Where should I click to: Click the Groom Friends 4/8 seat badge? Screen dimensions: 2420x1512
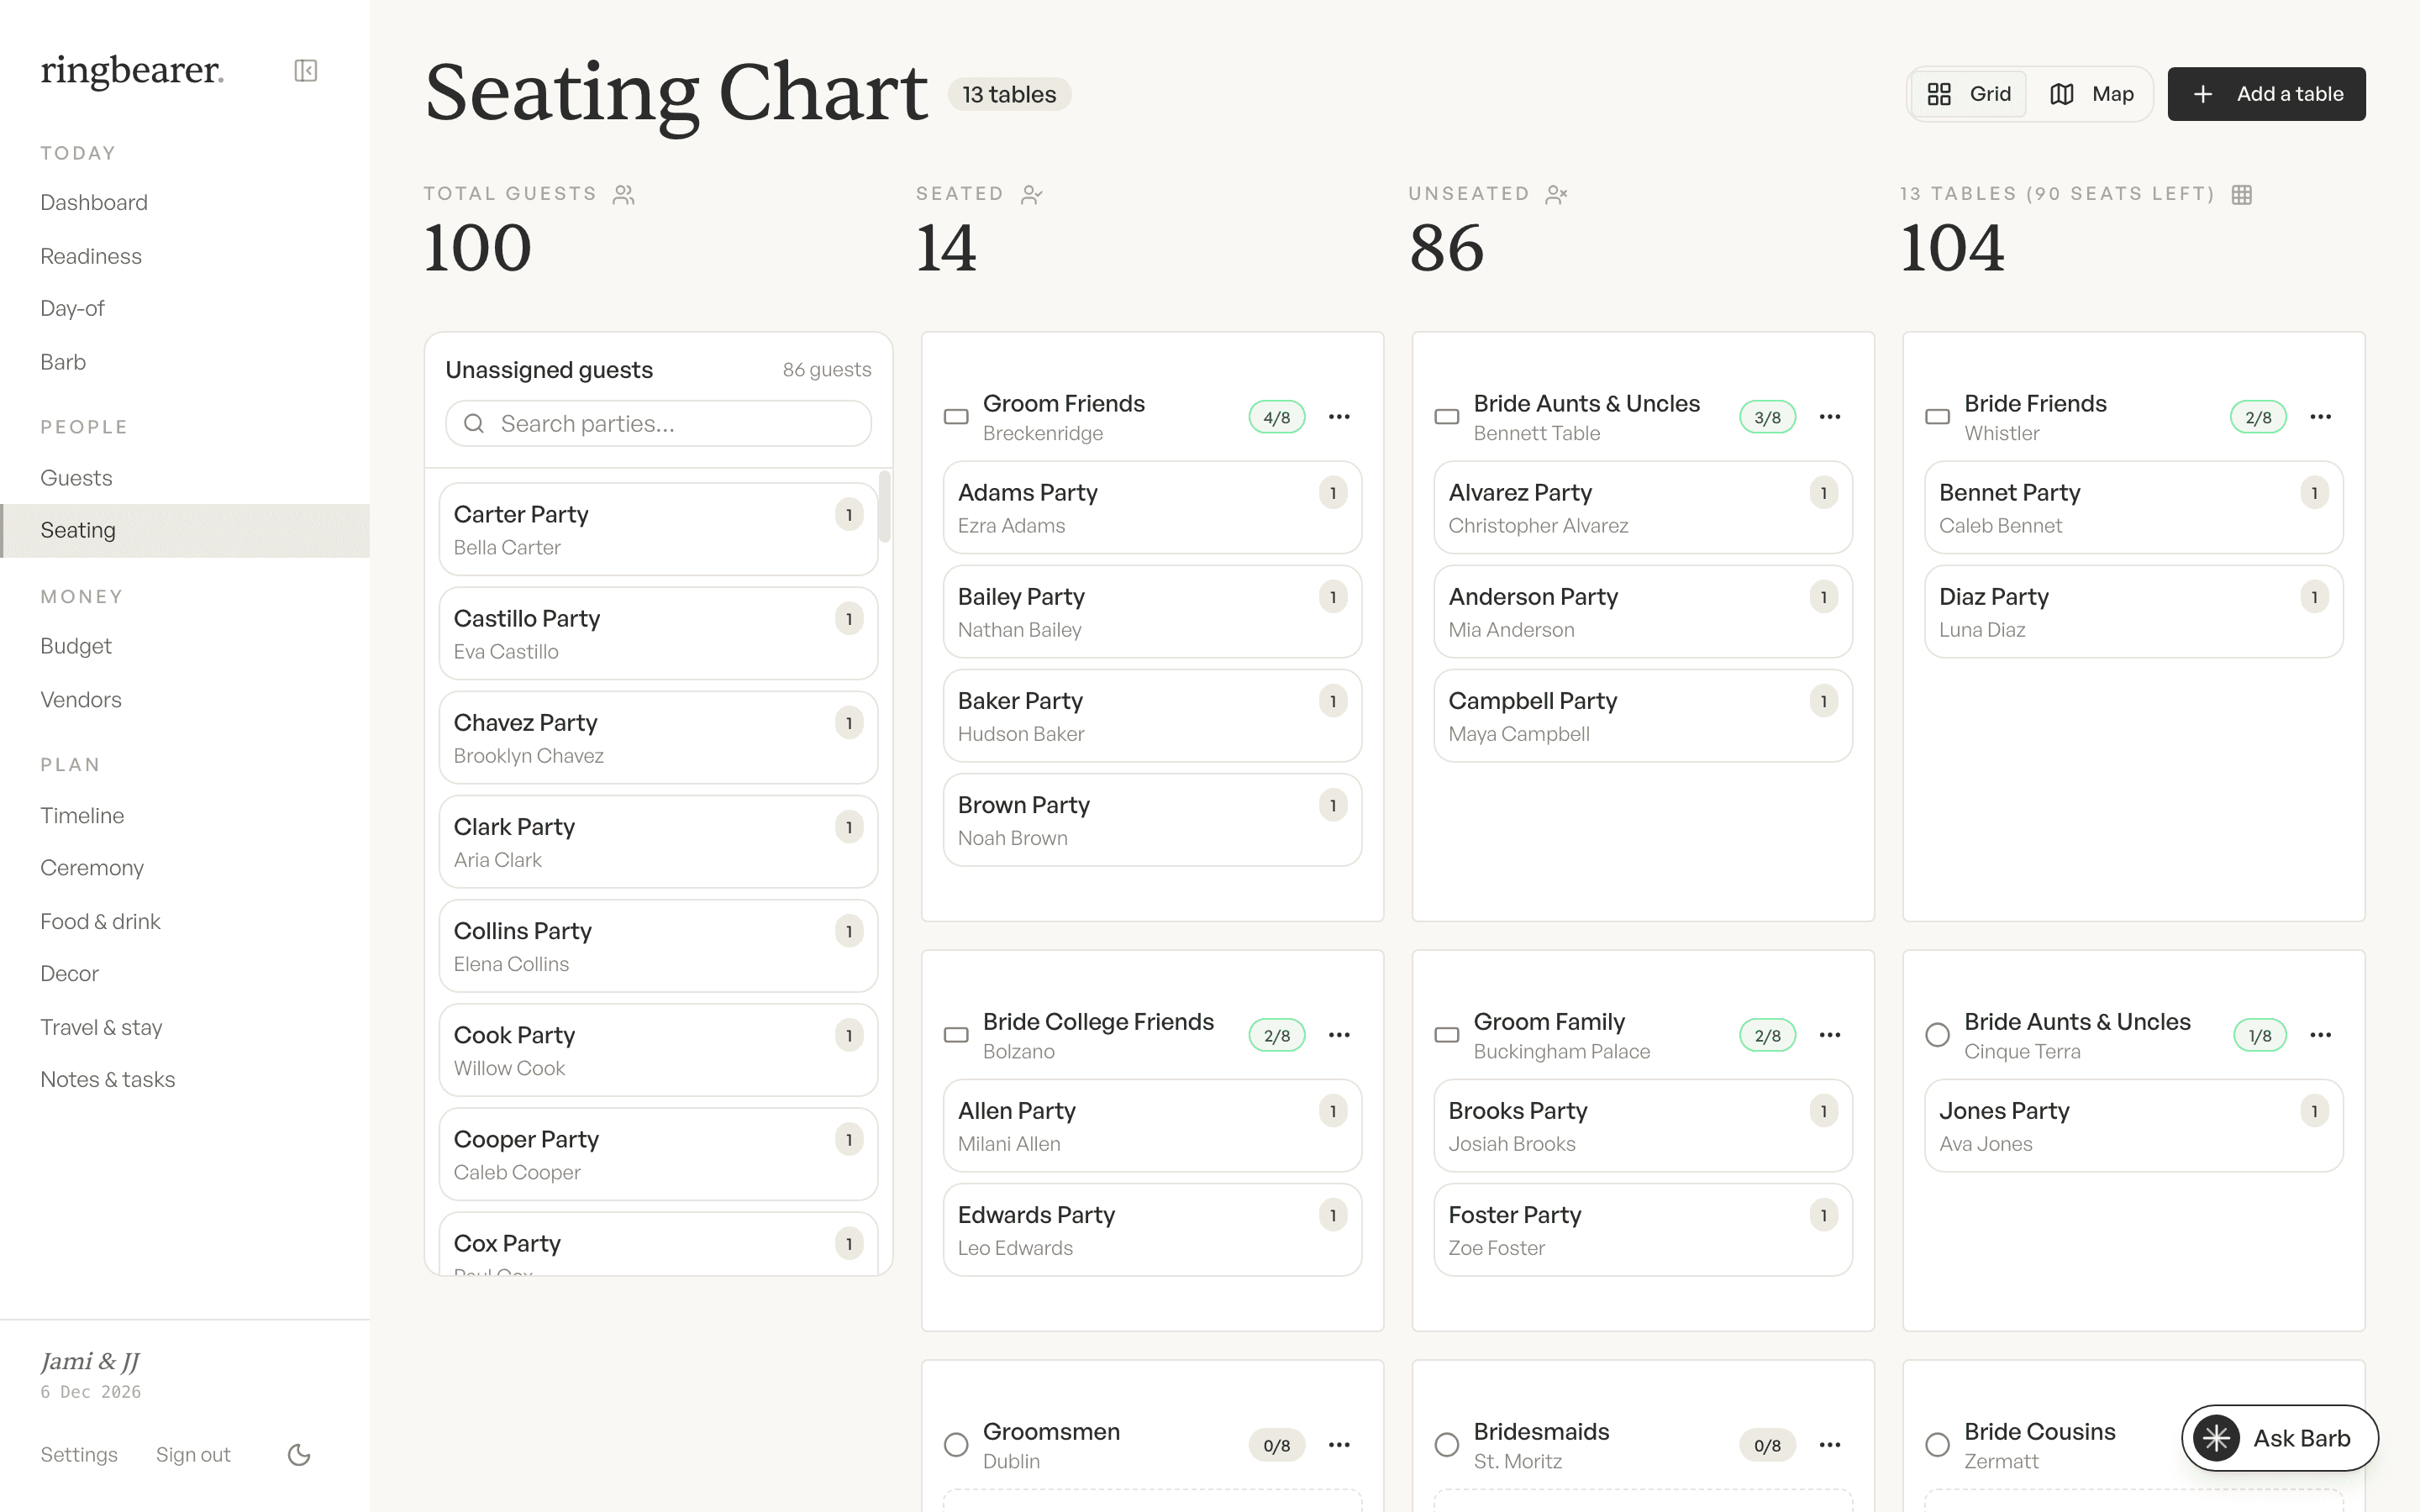[x=1276, y=417]
